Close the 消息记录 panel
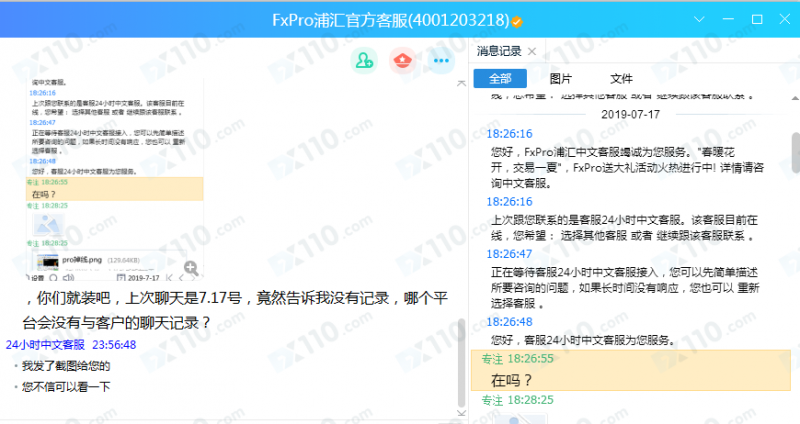The height and width of the screenshot is (424, 800). coord(532,51)
